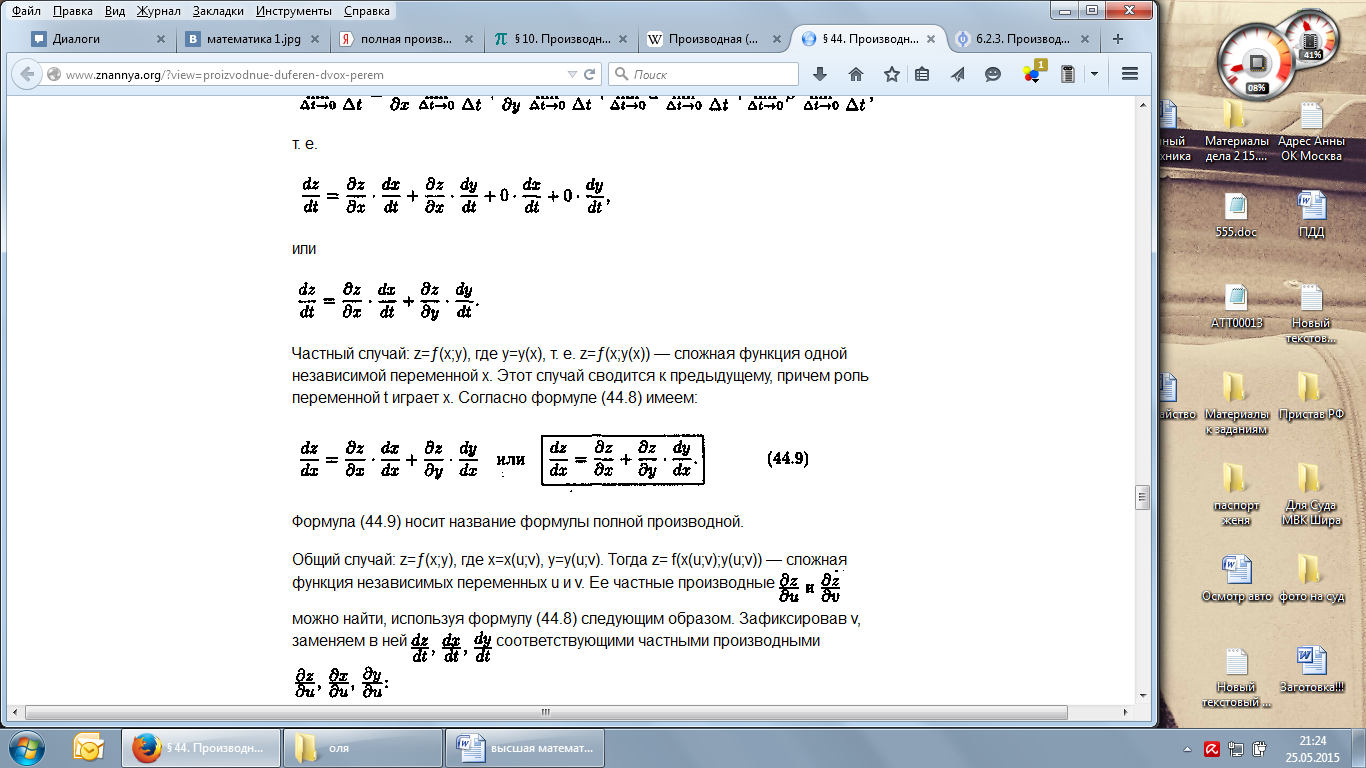Close the математика 1.jpg tab
Viewport: 1366px width, 768px height.
click(315, 39)
